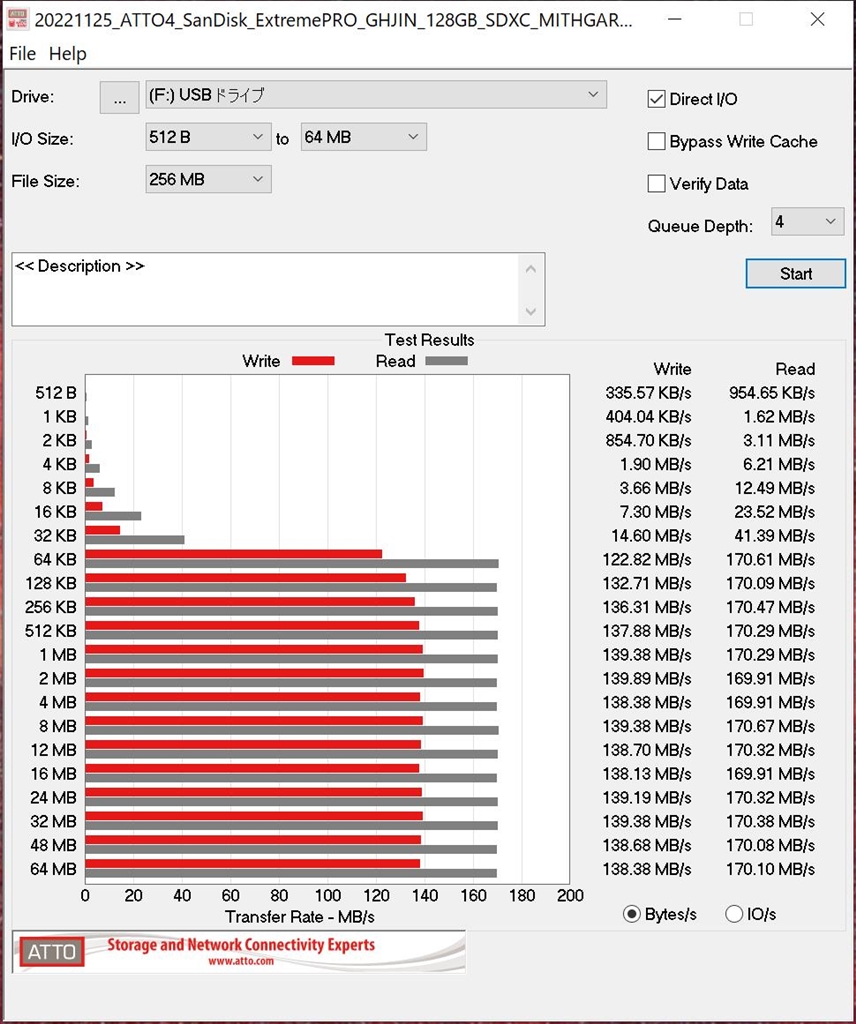Image resolution: width=856 pixels, height=1024 pixels.
Task: Open the www.atto.com link
Action: pos(241,961)
